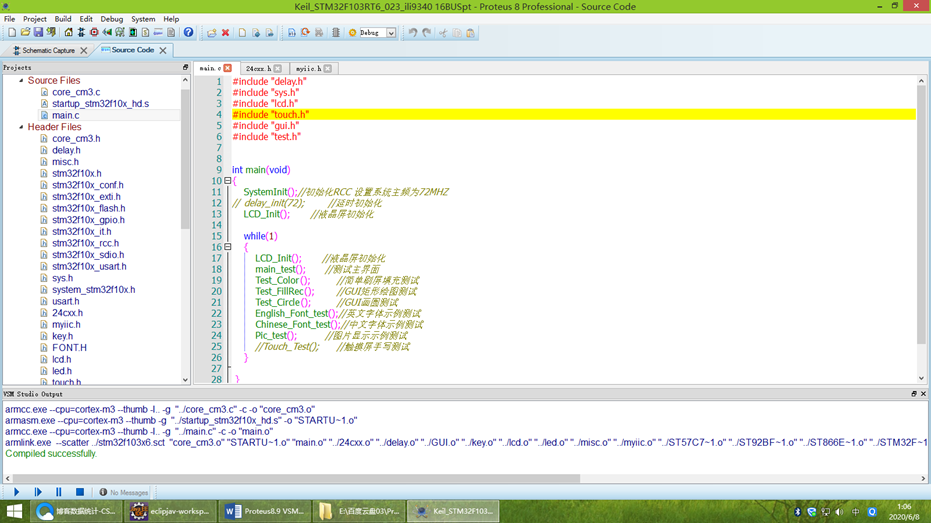Screen dimensions: 931x524
Task: Select system_stm32f10x.h in project tree
Action: click(93, 290)
